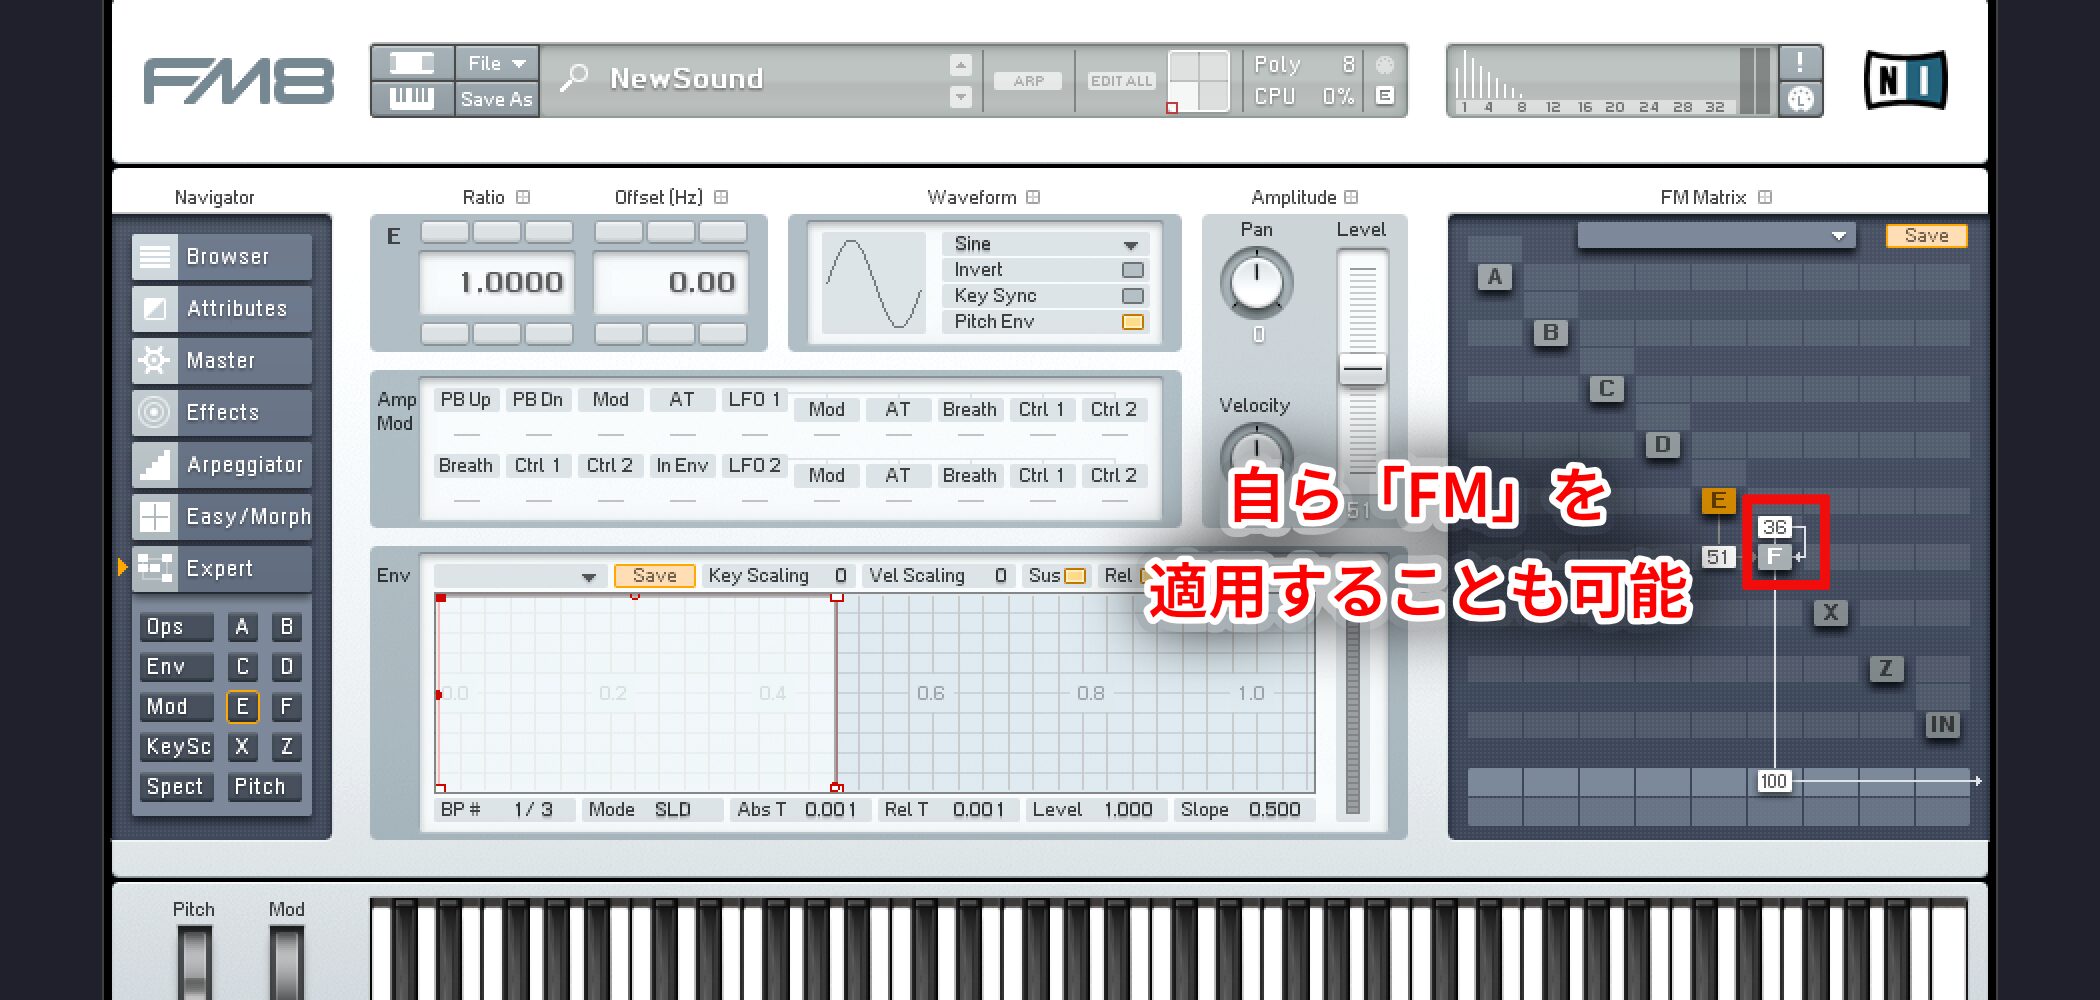
Task: Switch to the KeySc expert tab
Action: tap(177, 747)
